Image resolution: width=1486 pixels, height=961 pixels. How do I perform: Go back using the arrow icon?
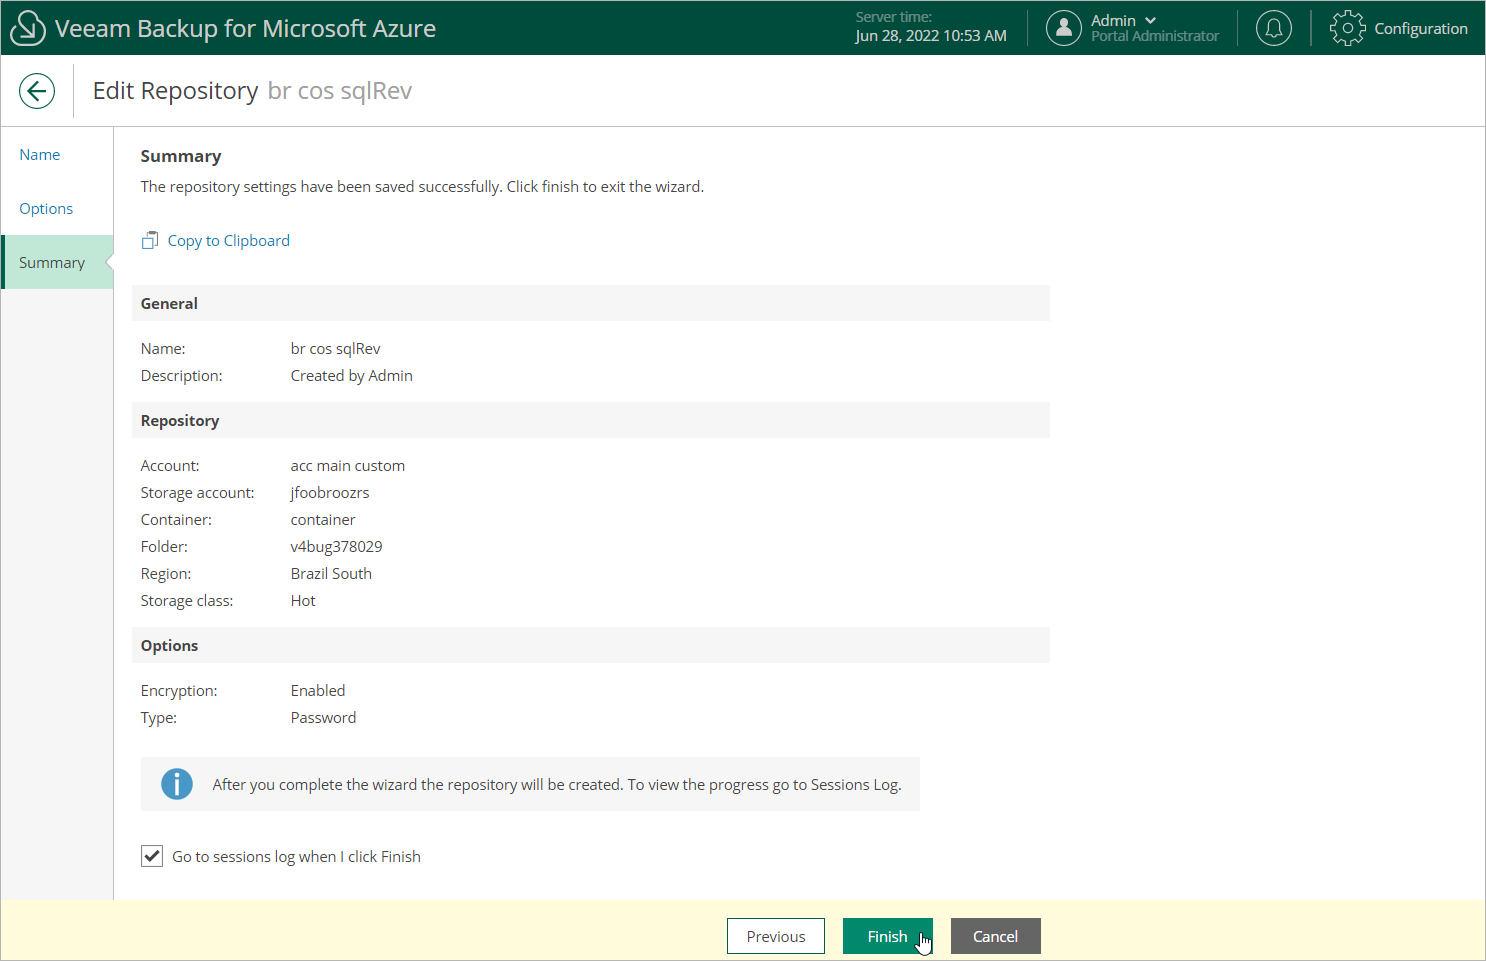point(37,91)
